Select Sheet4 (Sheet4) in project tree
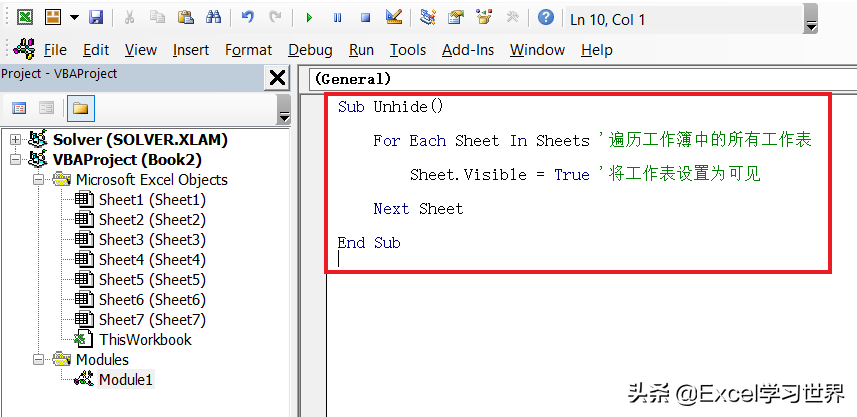Image resolution: width=857 pixels, height=417 pixels. pyautogui.click(x=152, y=260)
